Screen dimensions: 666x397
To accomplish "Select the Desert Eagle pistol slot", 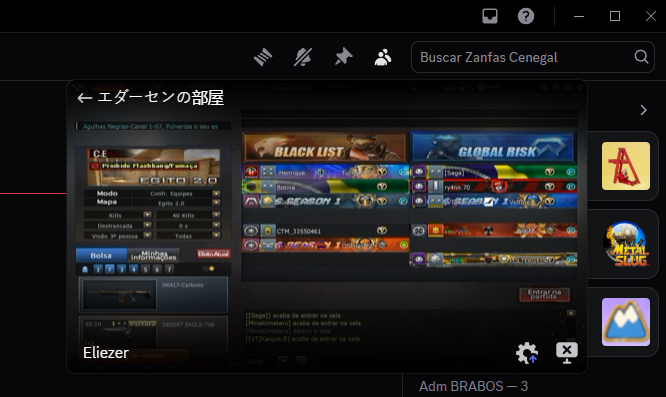I will point(153,333).
